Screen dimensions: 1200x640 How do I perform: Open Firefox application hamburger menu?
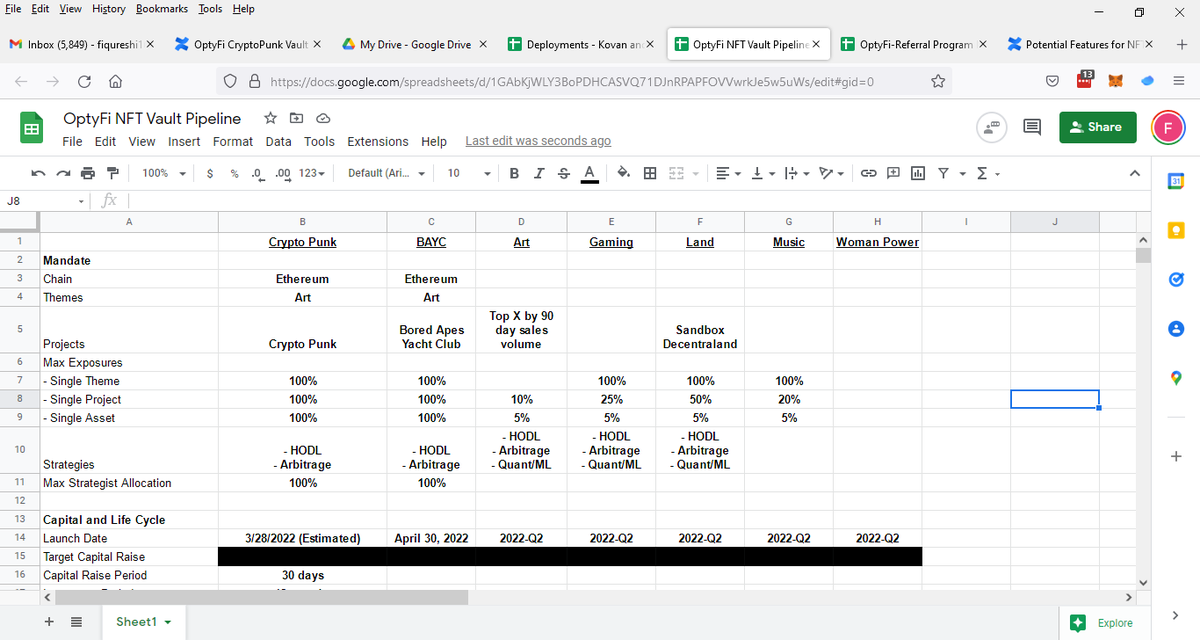click(x=1180, y=81)
